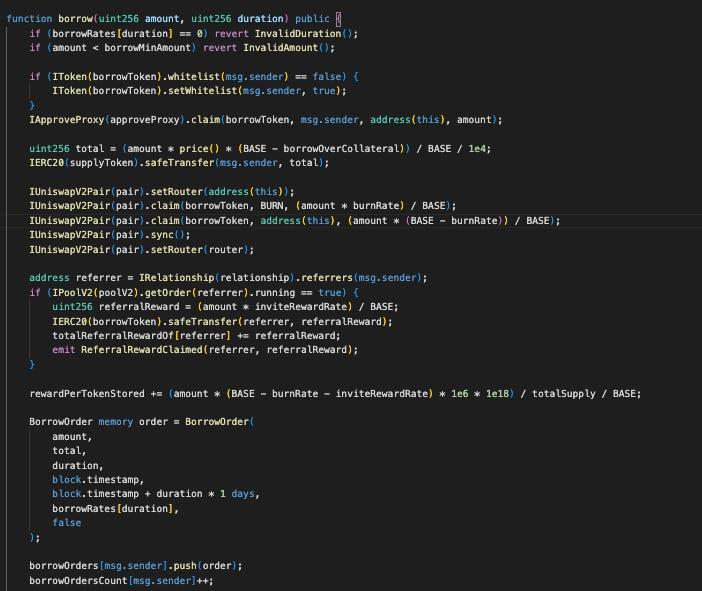
Task: Click the false value in the BorrowOrder struct
Action: tap(67, 523)
